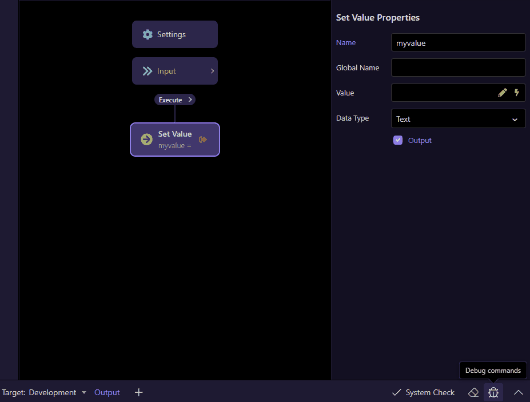This screenshot has width=530, height=402.
Task: Expand the bottom panel with chevron up
Action: click(x=518, y=393)
